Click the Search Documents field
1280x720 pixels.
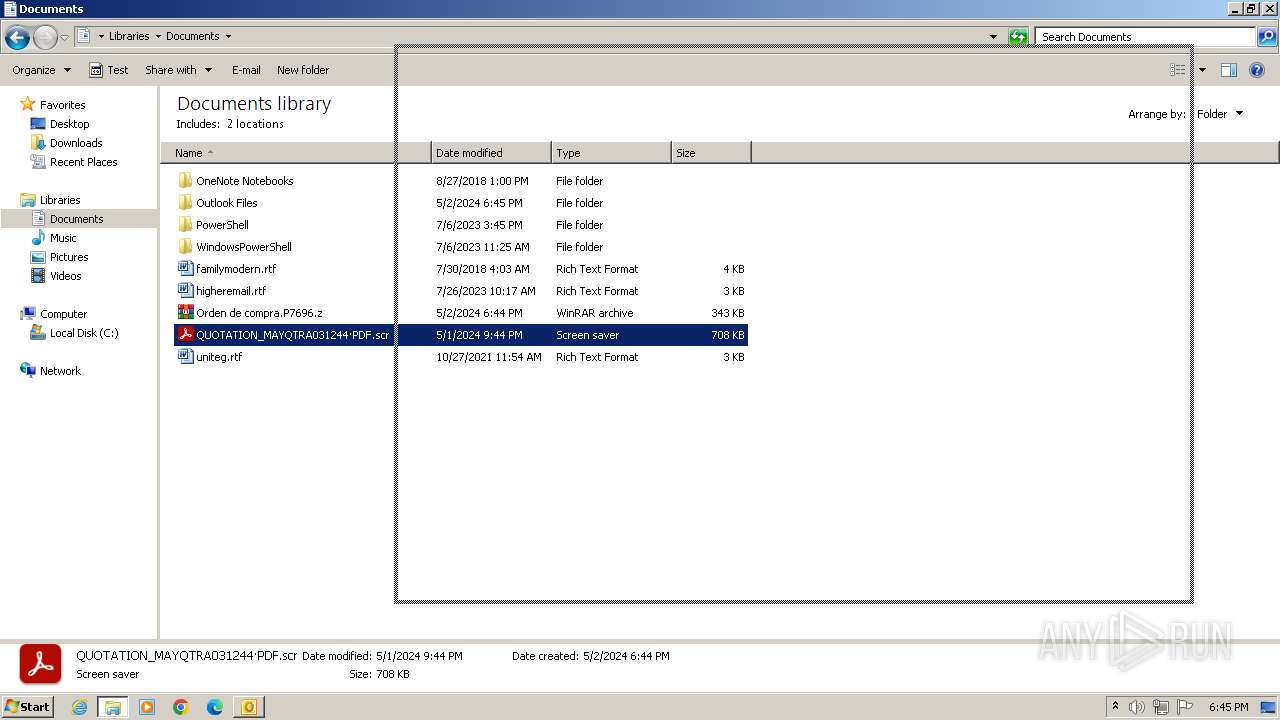[x=1144, y=37]
